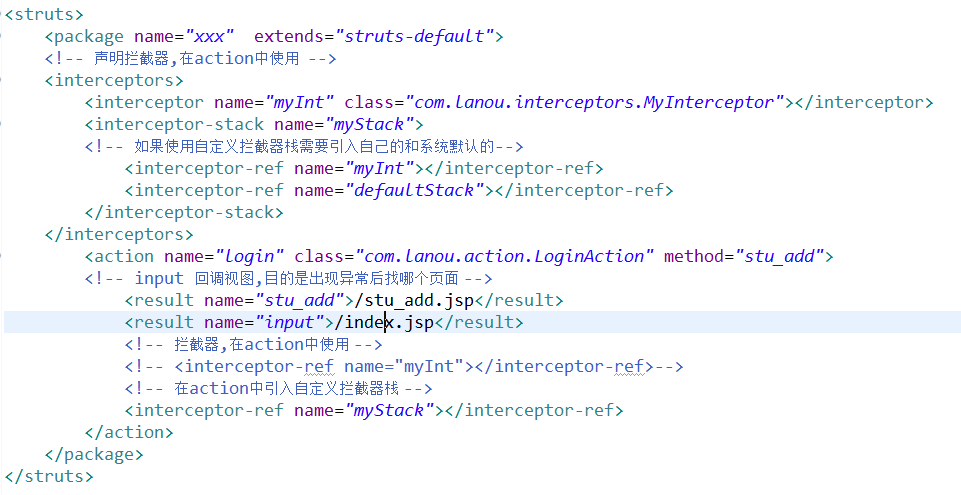Viewport: 961px width, 495px height.
Task: Click the closing </result> tag after /stu_add.jsp
Action: tap(518, 300)
